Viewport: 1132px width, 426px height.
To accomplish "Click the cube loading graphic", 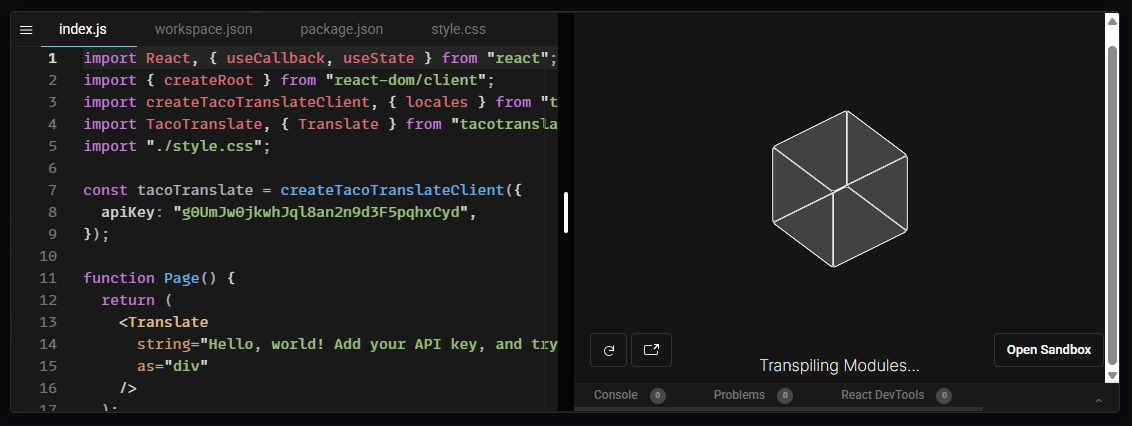I will click(x=840, y=189).
